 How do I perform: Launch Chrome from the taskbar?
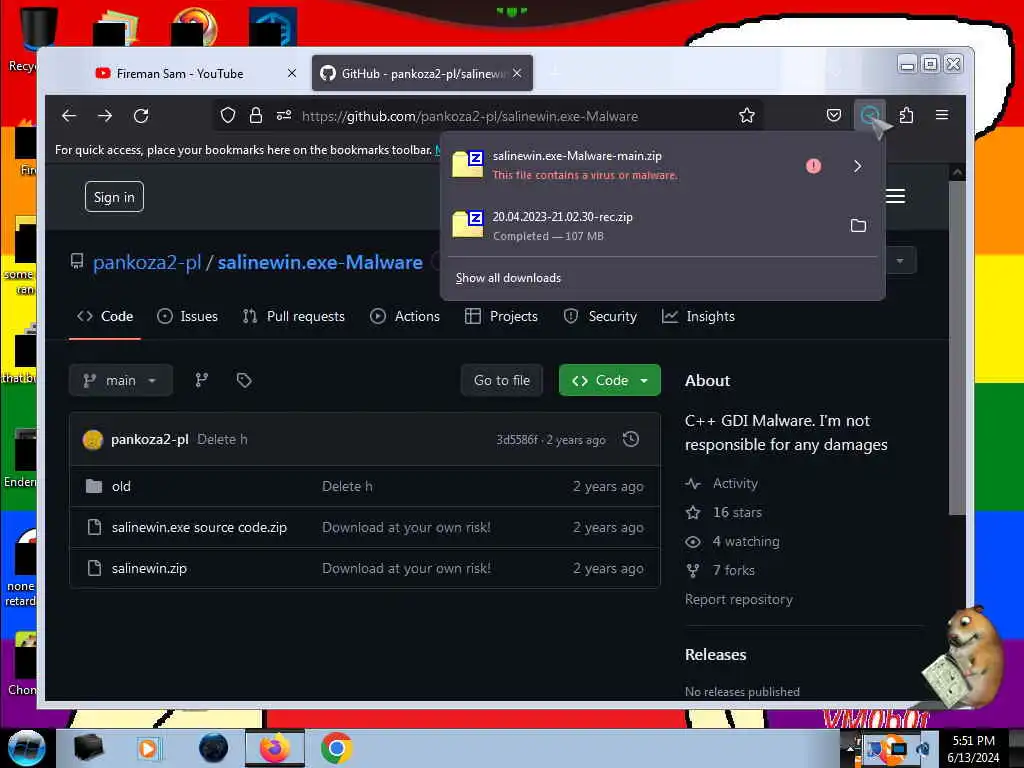pyautogui.click(x=336, y=748)
